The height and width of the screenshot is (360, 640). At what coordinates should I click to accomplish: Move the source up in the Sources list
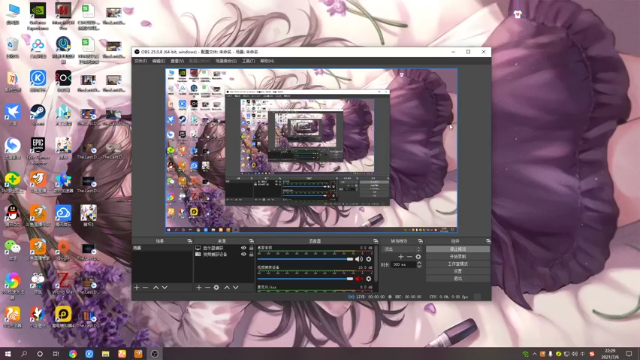click(x=227, y=288)
